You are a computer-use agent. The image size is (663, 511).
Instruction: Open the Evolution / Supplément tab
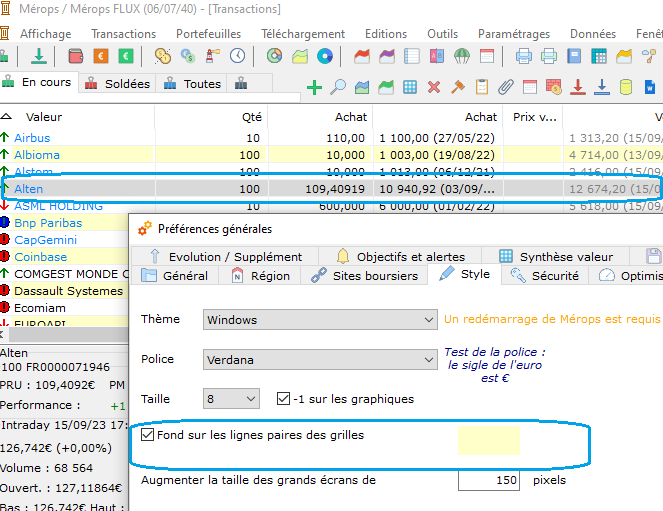point(225,256)
